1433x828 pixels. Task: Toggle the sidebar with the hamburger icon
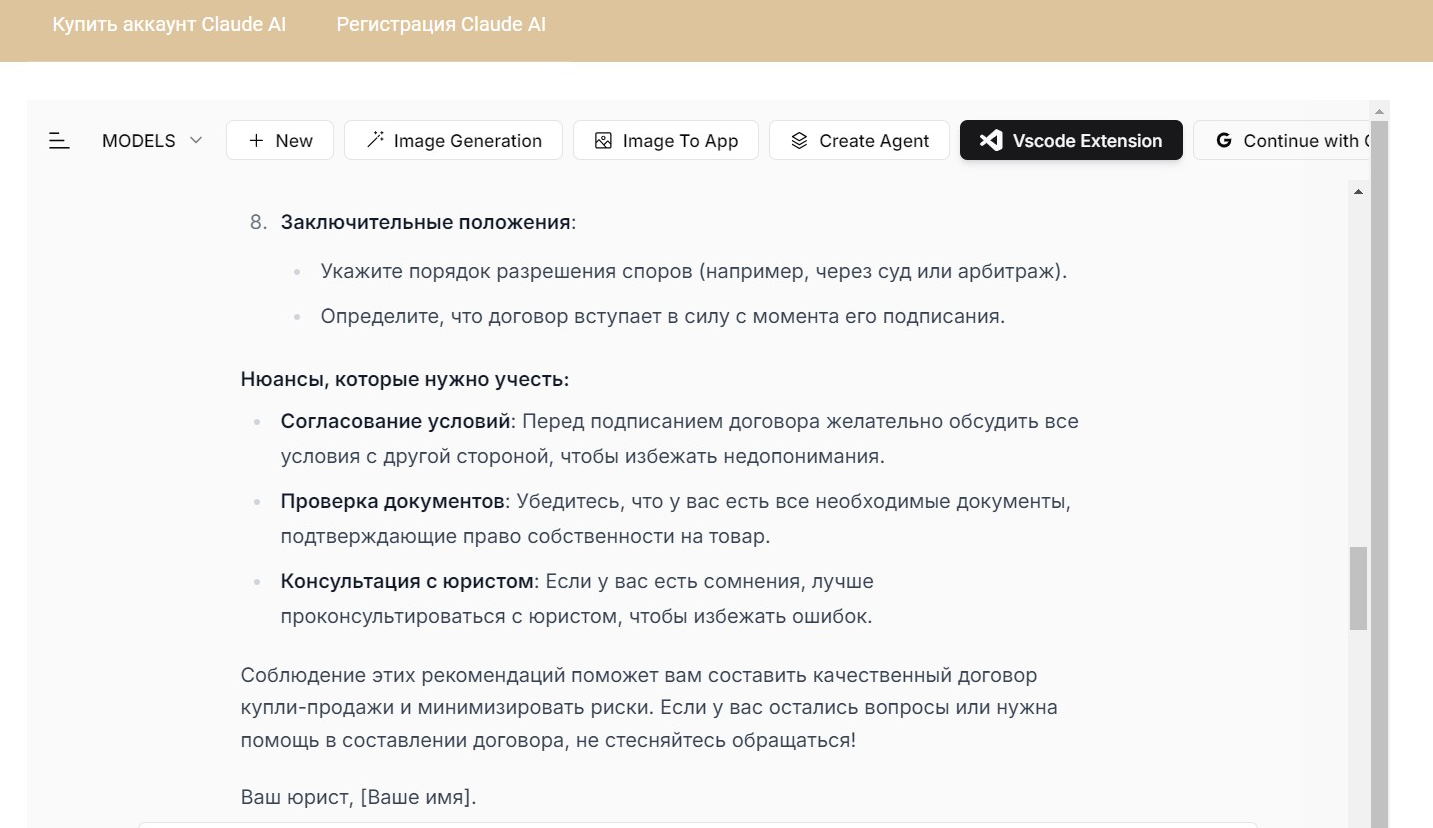click(60, 141)
